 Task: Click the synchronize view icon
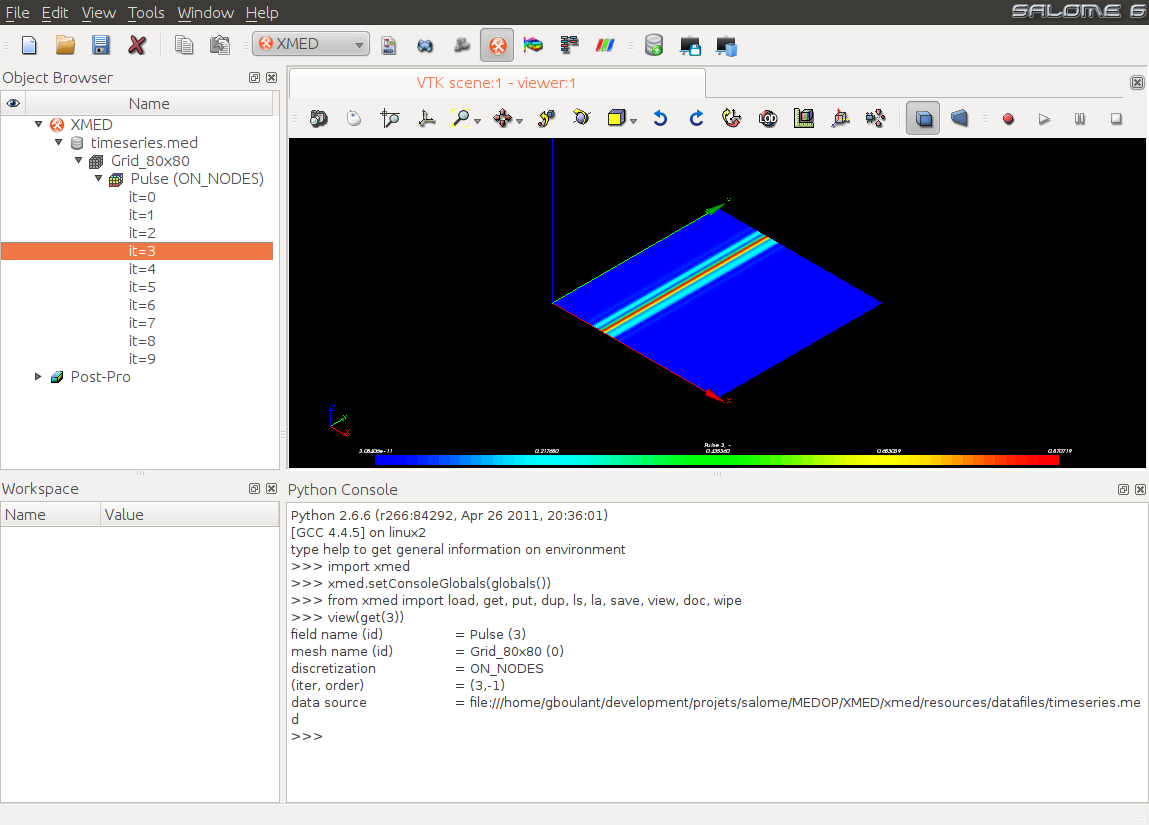tap(876, 118)
